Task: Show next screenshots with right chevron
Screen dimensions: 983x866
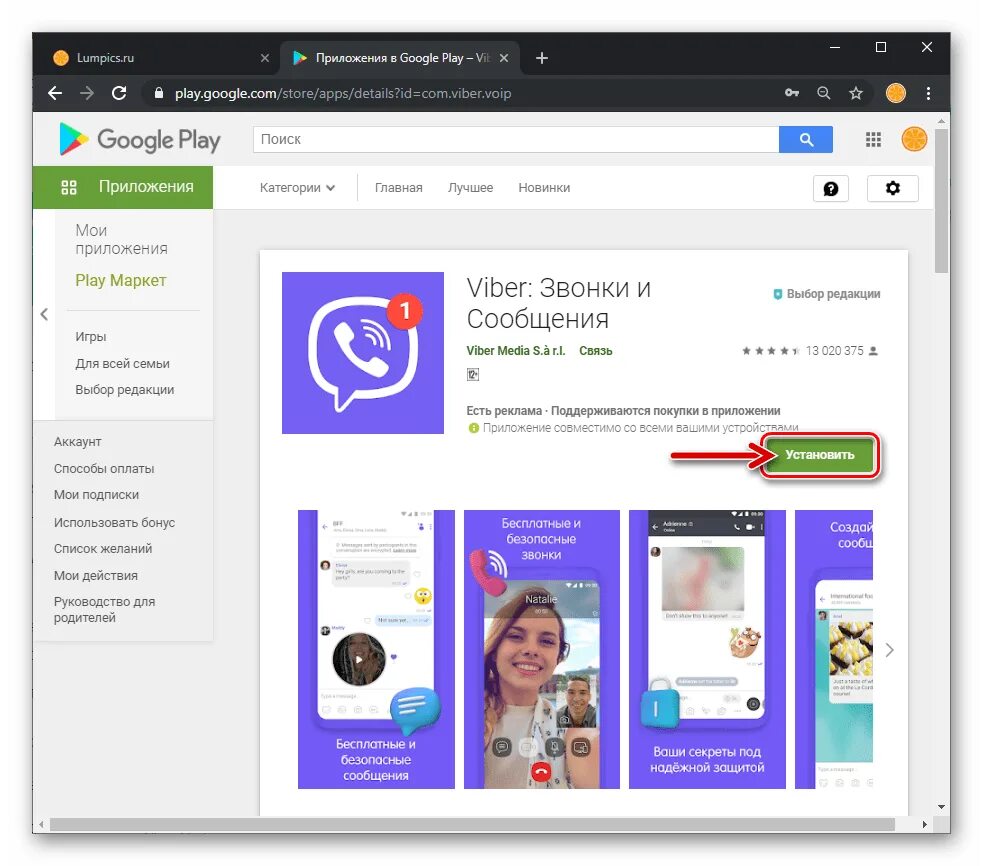Action: point(890,650)
